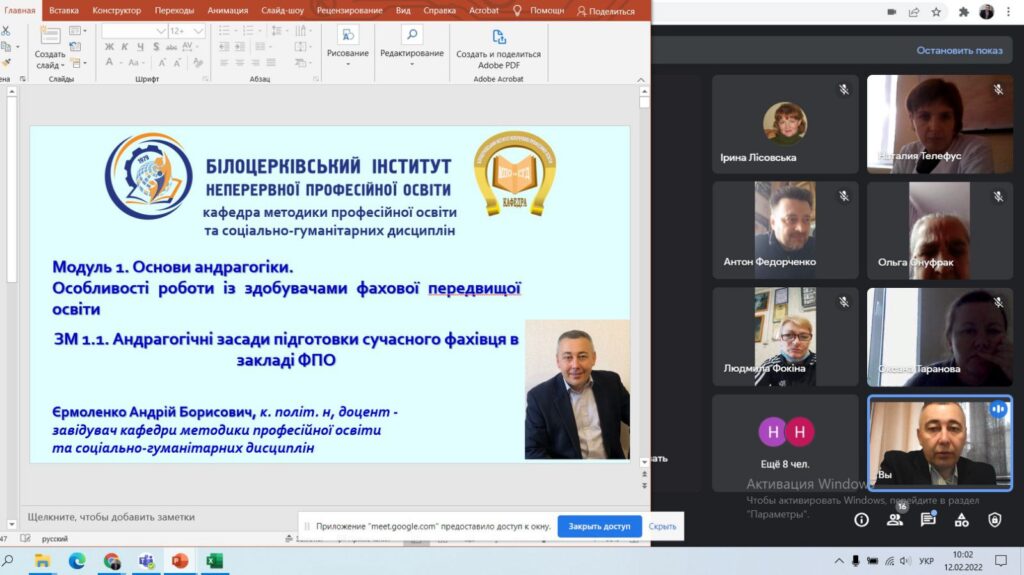Image resolution: width=1024 pixels, height=575 pixels.
Task: Open host controls lock-shield icon
Action: 995,520
